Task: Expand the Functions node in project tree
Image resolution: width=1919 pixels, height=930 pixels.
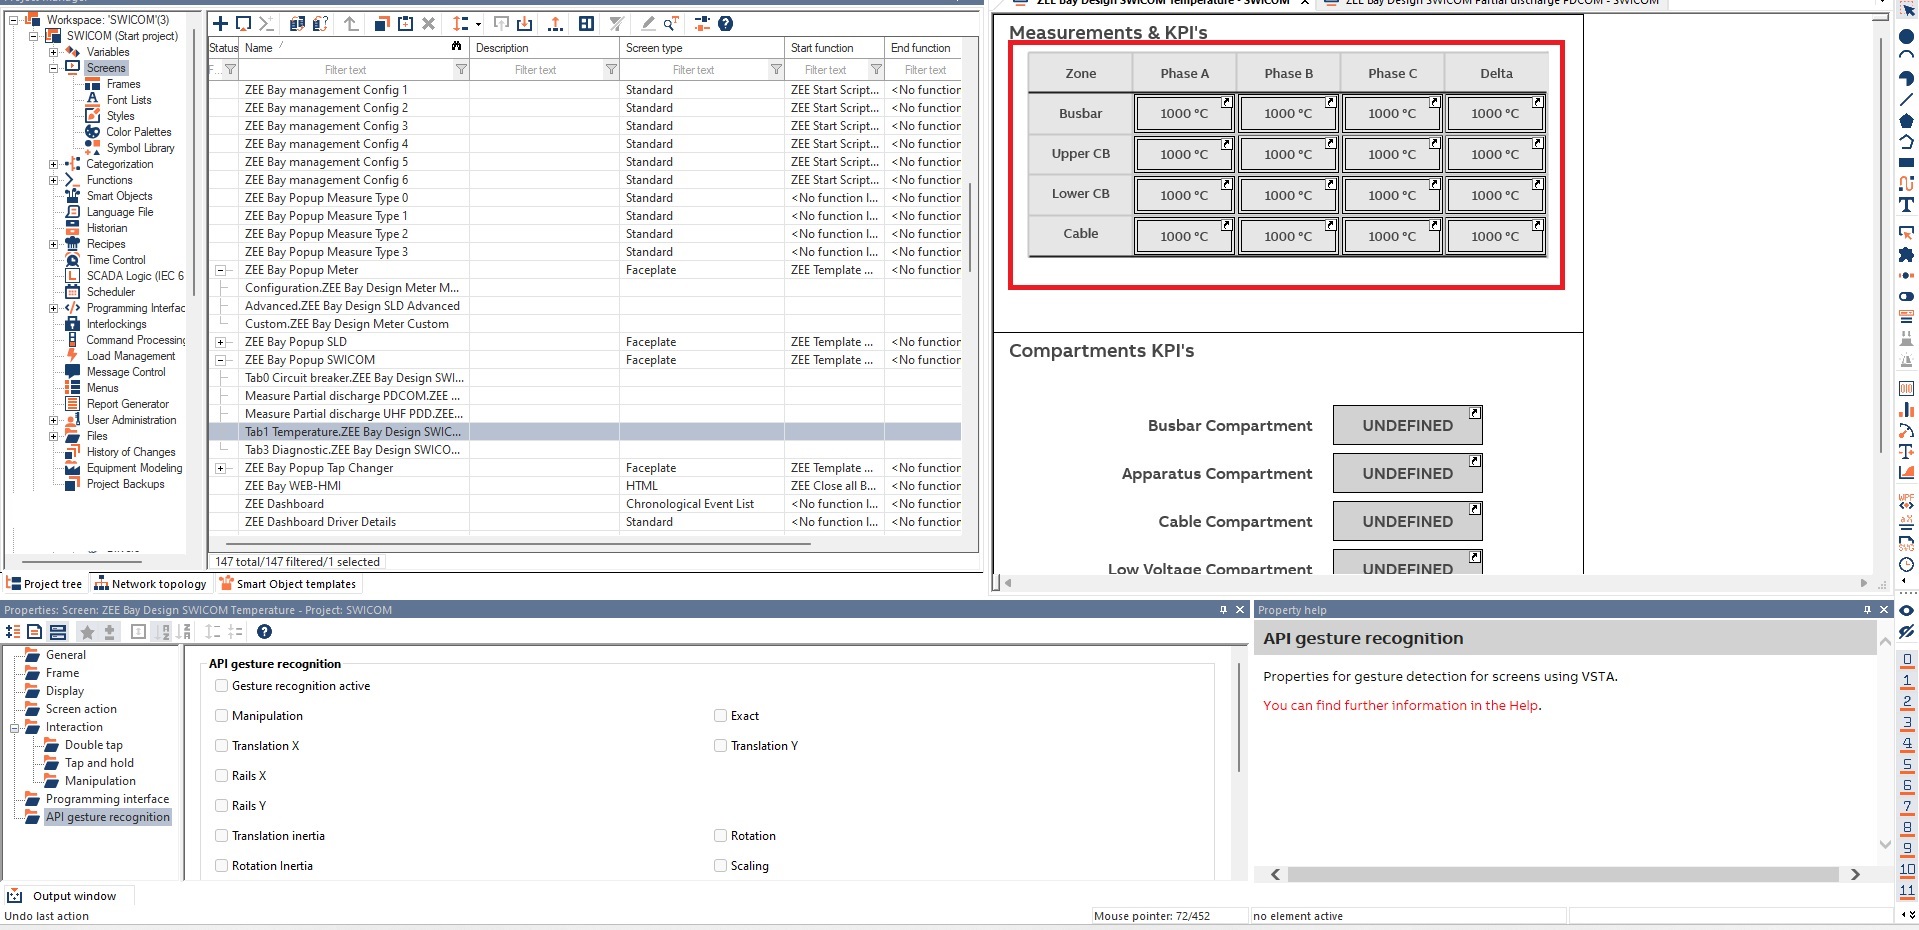Action: pos(54,180)
